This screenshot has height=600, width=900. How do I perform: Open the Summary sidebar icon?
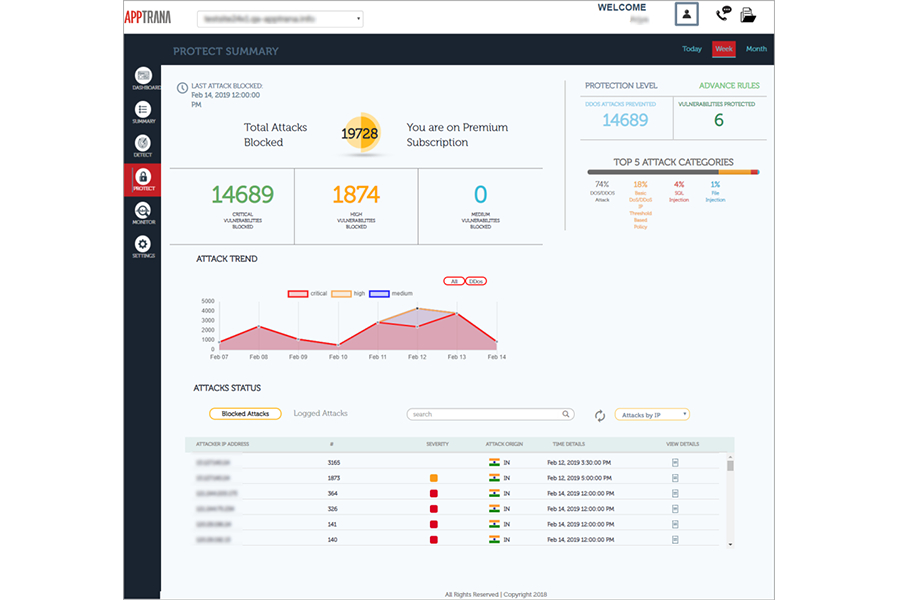click(143, 111)
